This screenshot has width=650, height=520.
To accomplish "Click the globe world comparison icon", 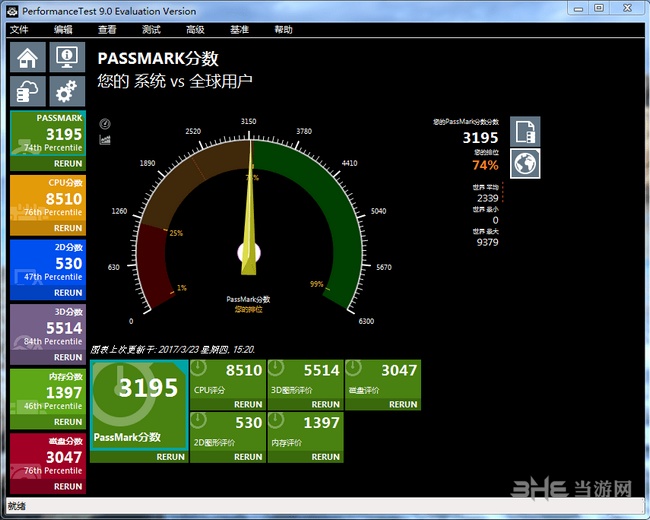I will click(525, 163).
